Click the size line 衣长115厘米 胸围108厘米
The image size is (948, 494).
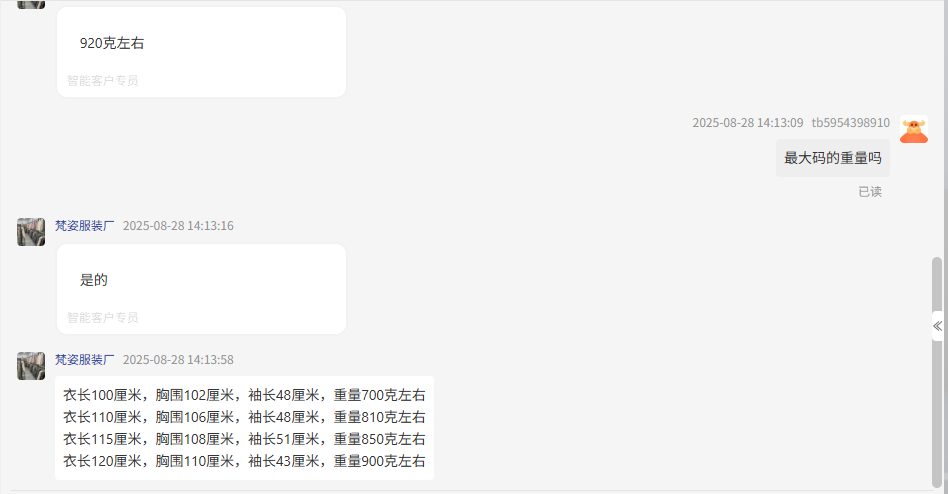pos(244,439)
